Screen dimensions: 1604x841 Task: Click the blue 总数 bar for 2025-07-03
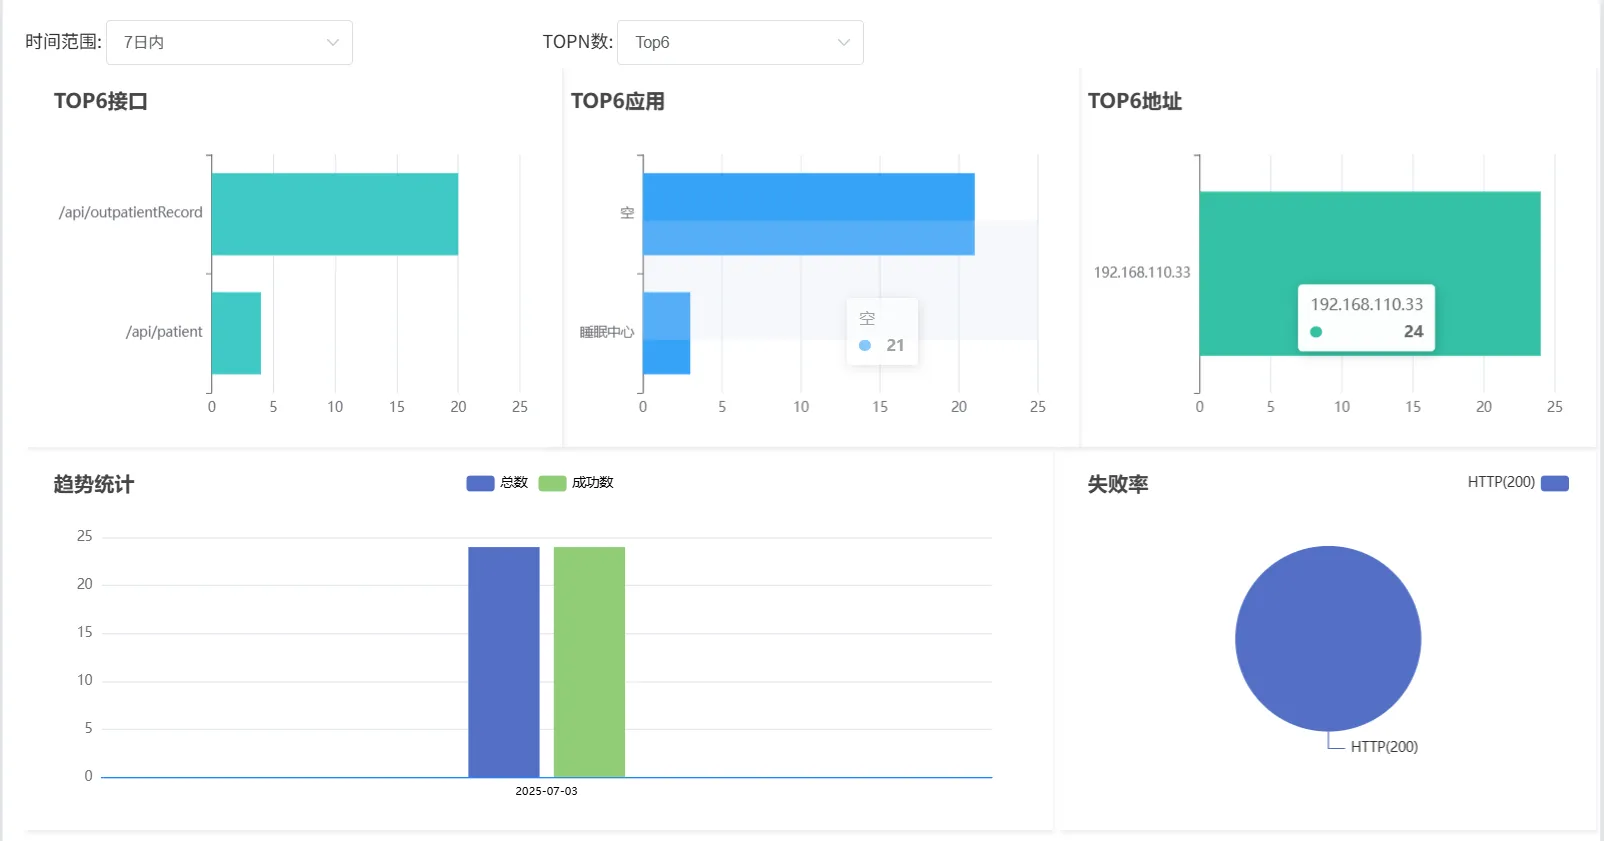(504, 662)
